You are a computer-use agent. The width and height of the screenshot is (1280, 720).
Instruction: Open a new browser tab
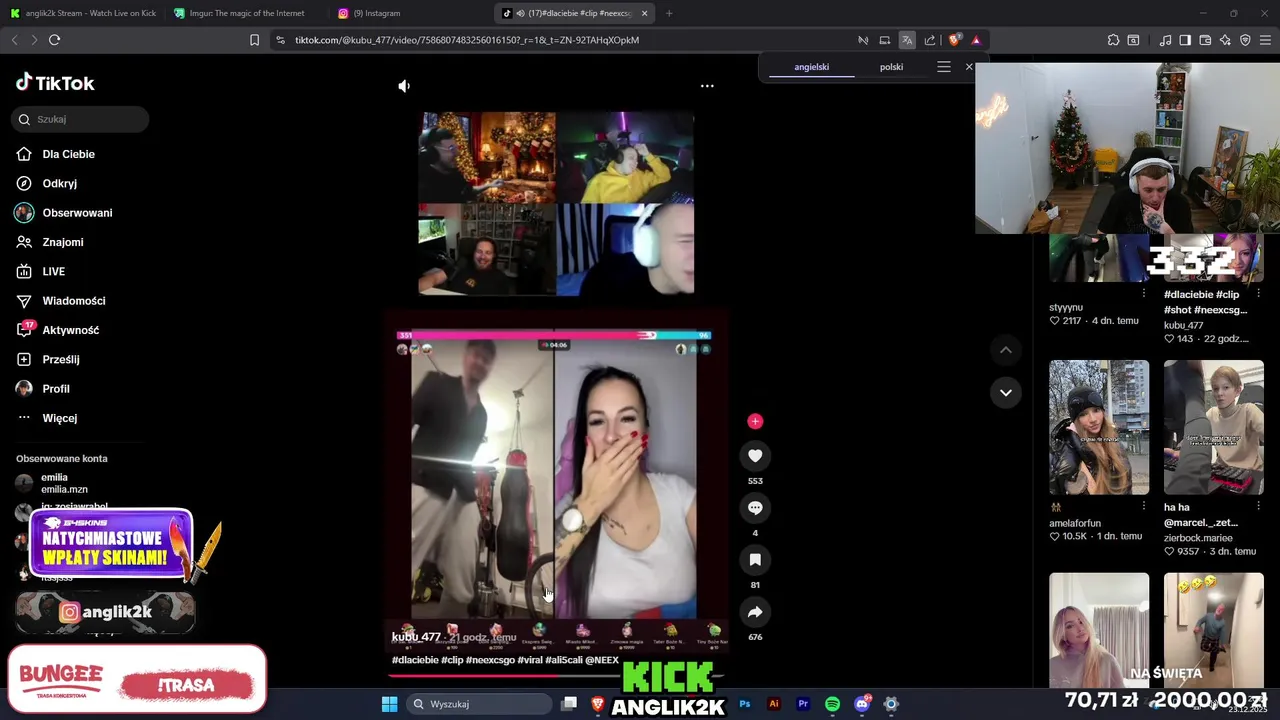click(669, 13)
